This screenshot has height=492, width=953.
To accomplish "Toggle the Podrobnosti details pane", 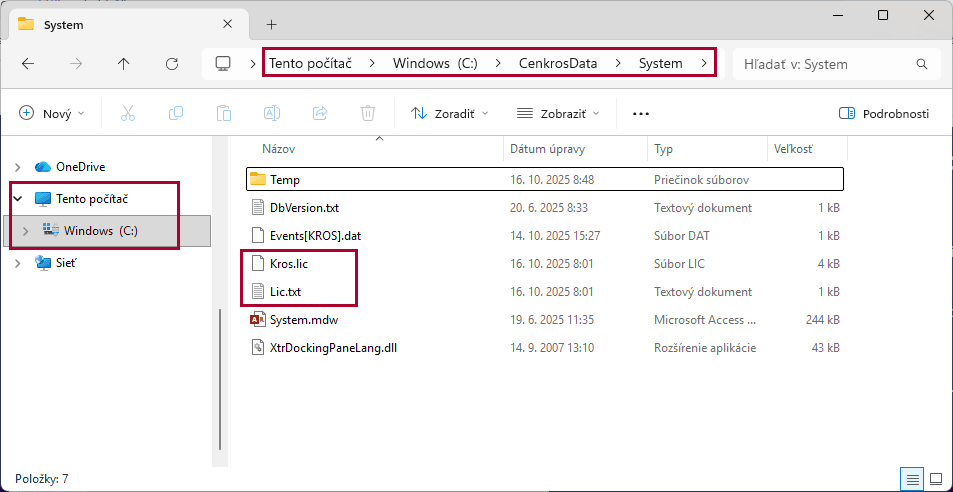I will pos(884,113).
